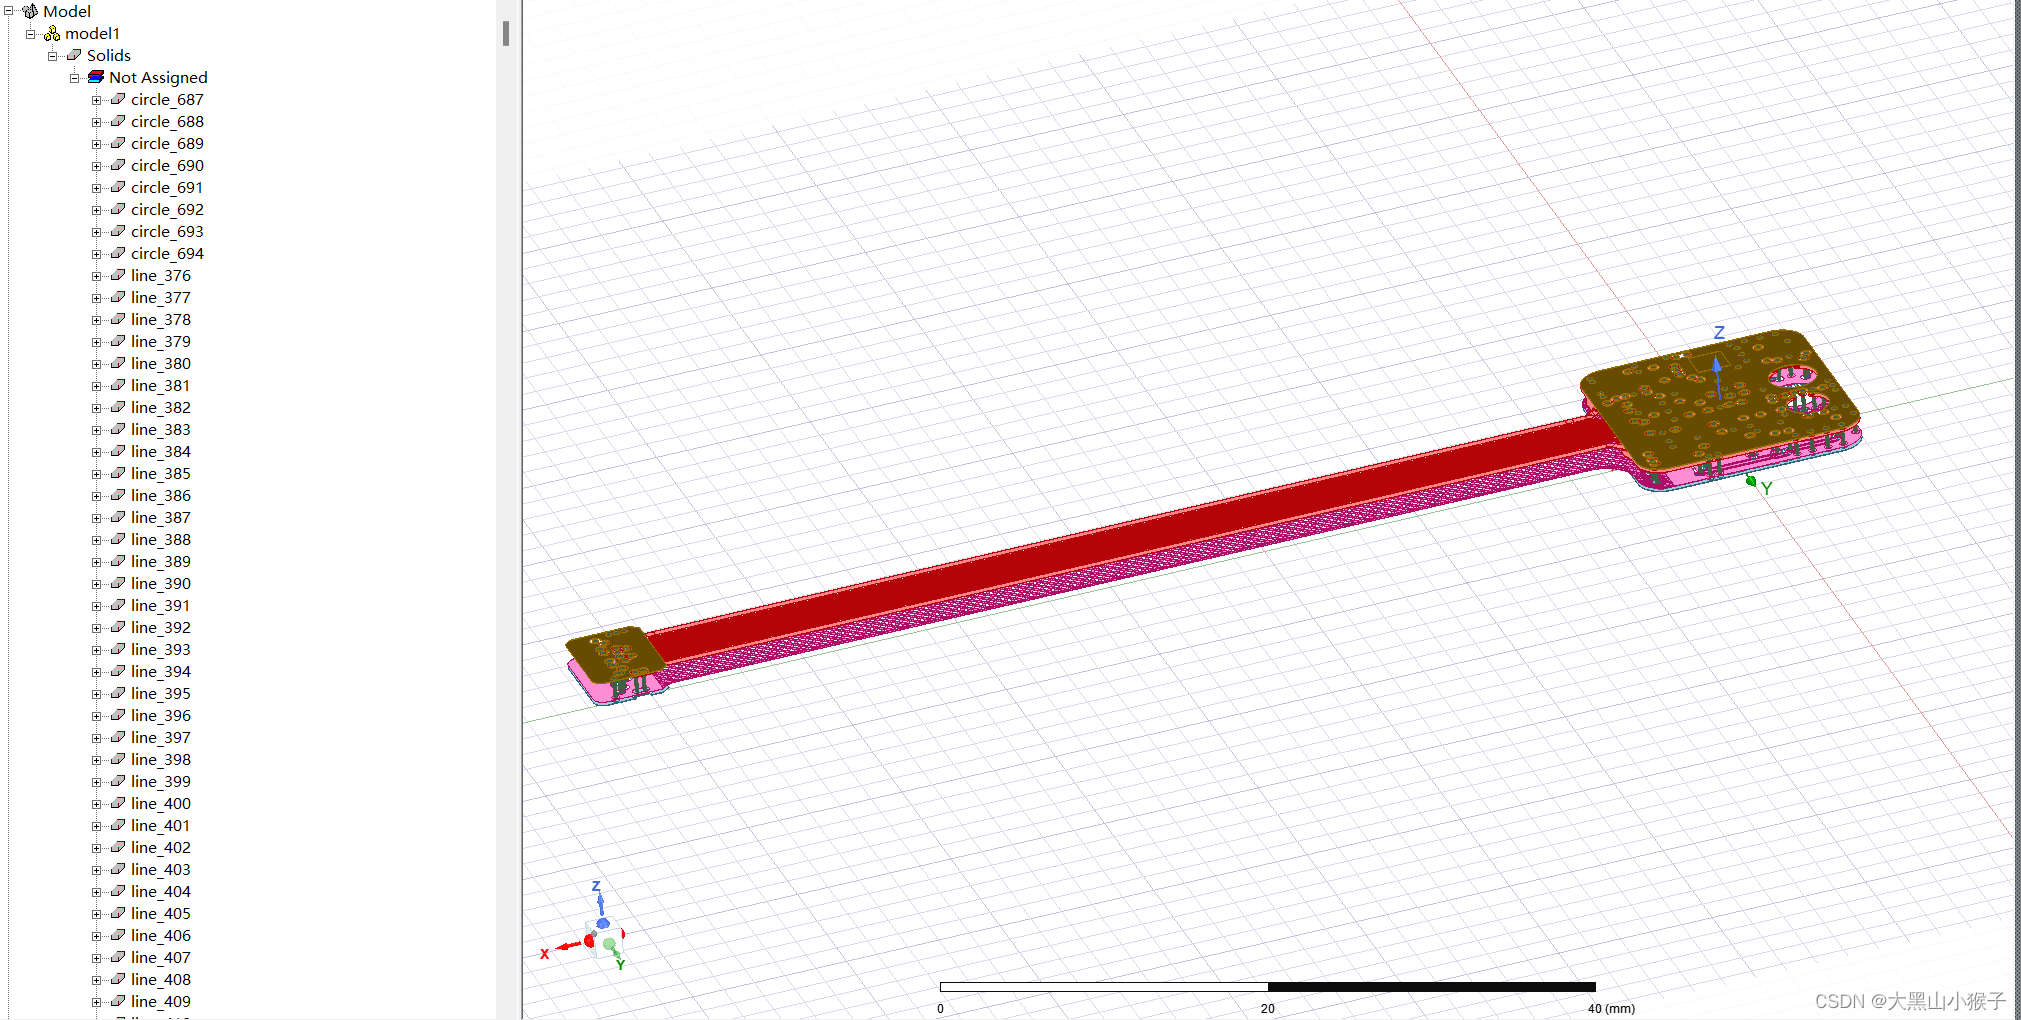Click the solid icon beside line_382
Screen dimensions: 2021x1020
[118, 407]
